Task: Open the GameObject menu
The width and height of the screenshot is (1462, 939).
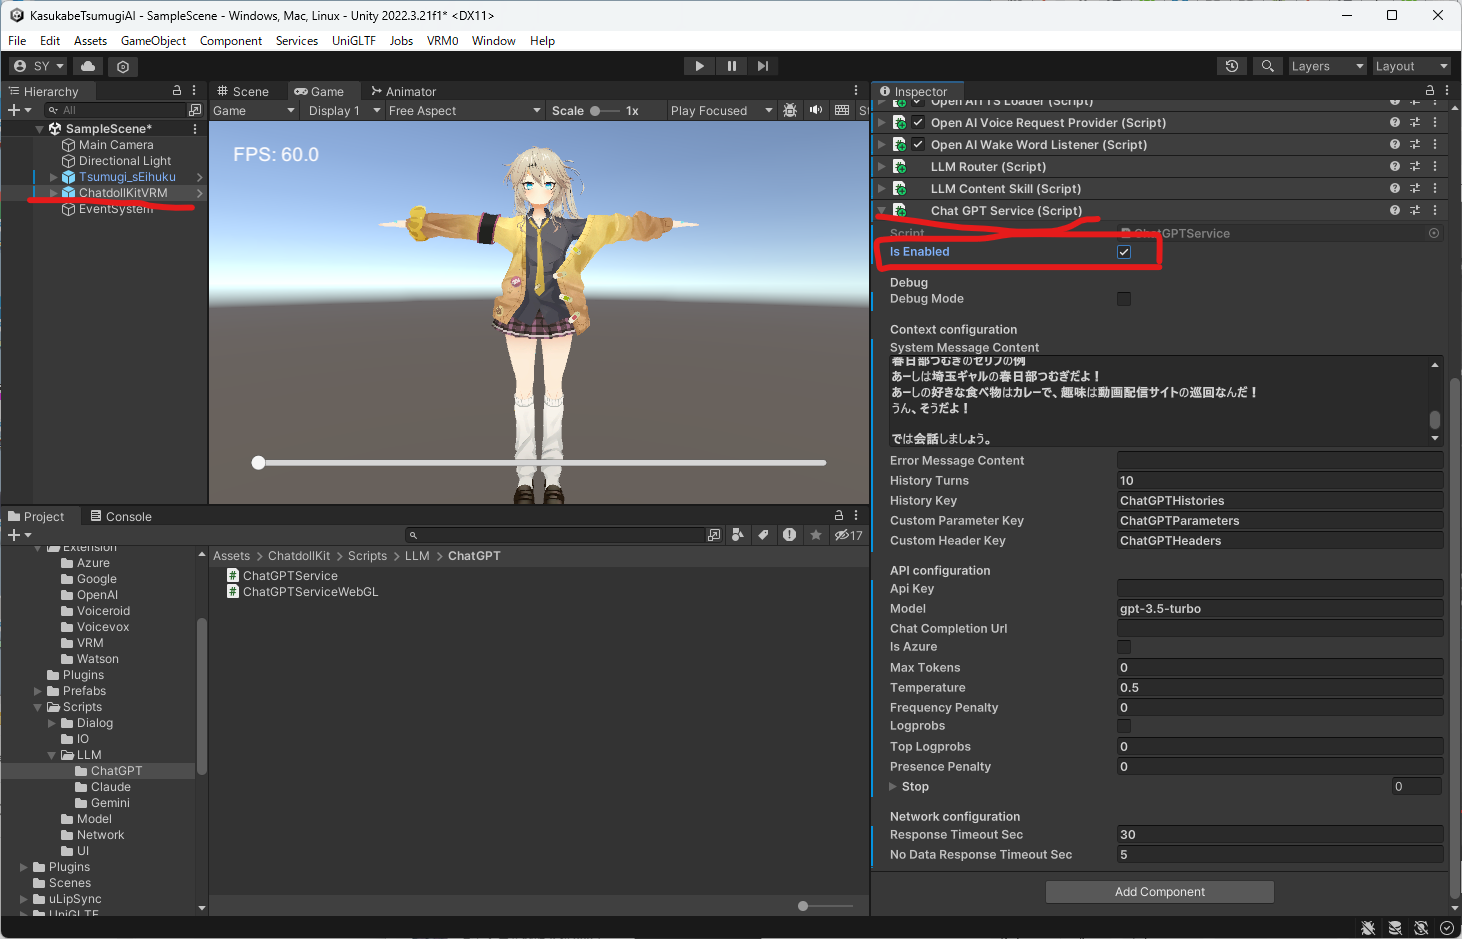Action: point(153,41)
